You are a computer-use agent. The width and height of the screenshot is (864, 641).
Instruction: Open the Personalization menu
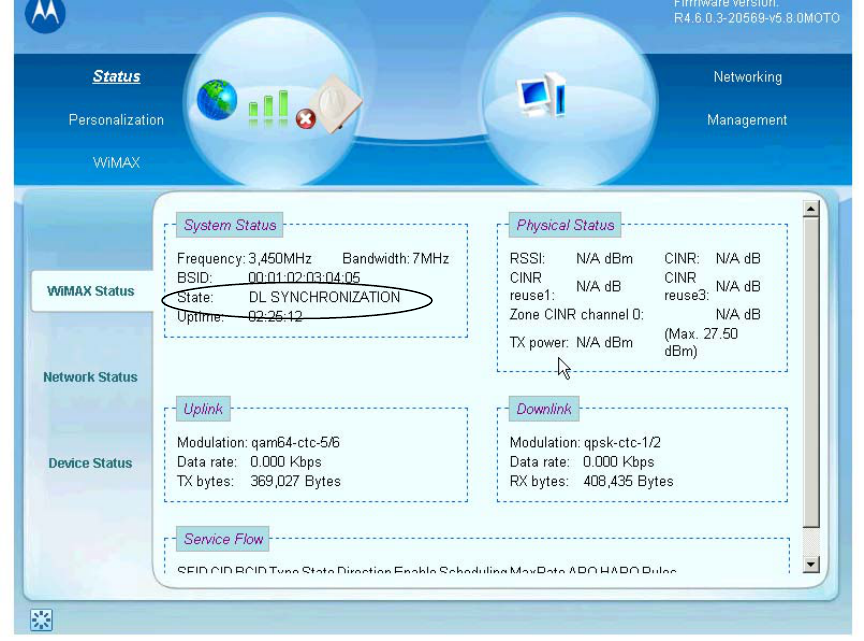coord(116,120)
